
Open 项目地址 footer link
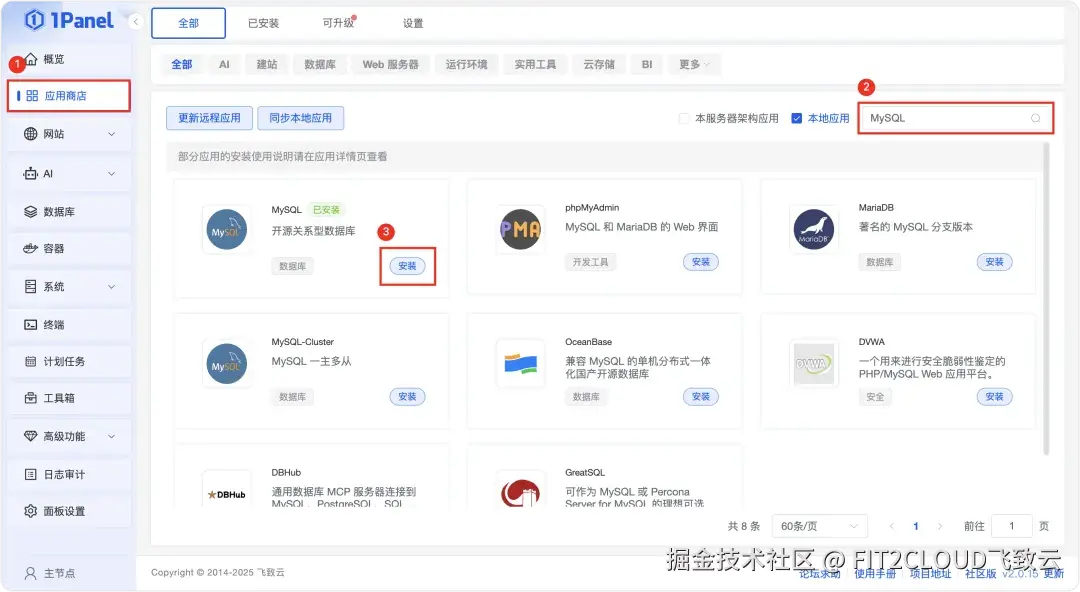930,573
